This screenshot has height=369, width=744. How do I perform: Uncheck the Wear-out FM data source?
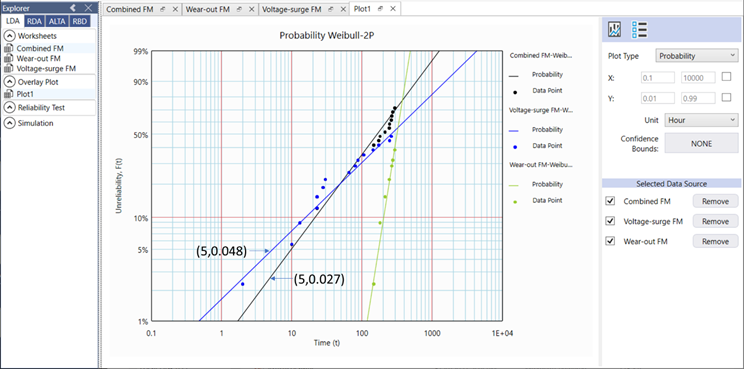coord(611,241)
